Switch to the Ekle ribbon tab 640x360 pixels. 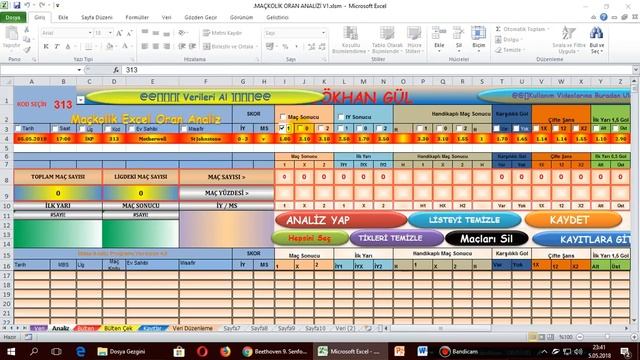(x=63, y=18)
